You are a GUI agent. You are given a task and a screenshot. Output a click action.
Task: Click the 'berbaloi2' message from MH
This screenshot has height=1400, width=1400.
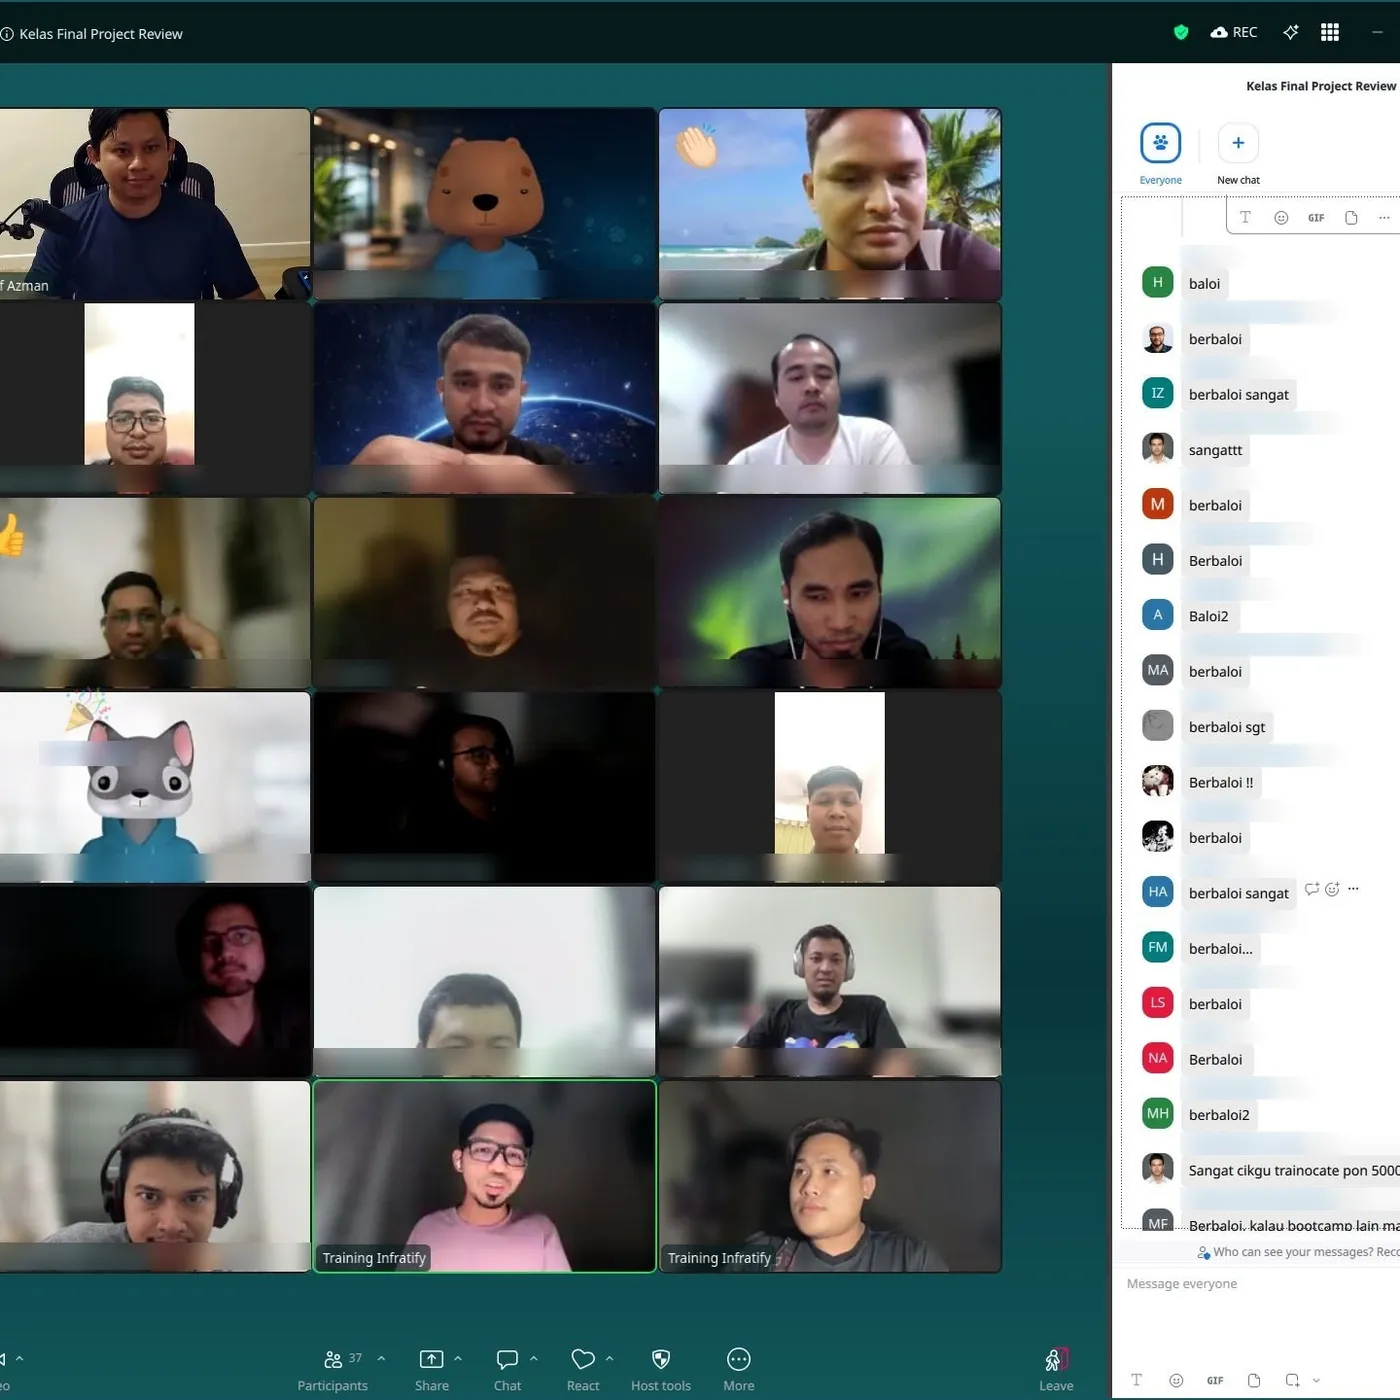coord(1219,1115)
